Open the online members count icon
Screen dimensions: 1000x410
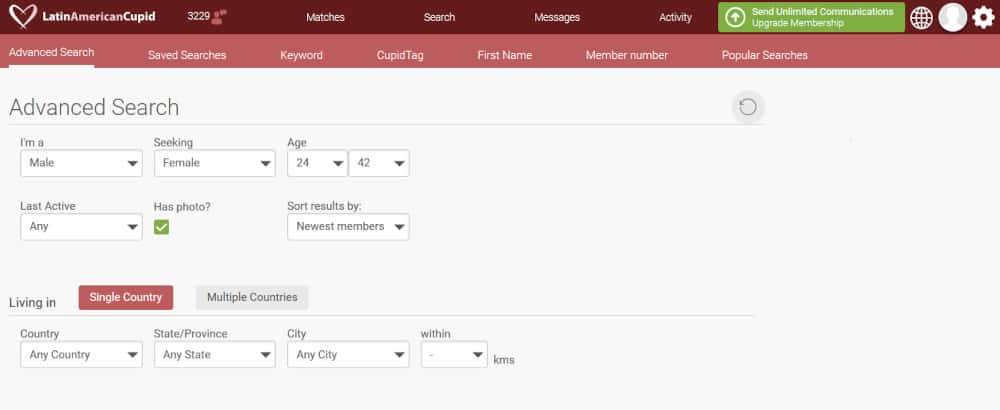pos(220,17)
